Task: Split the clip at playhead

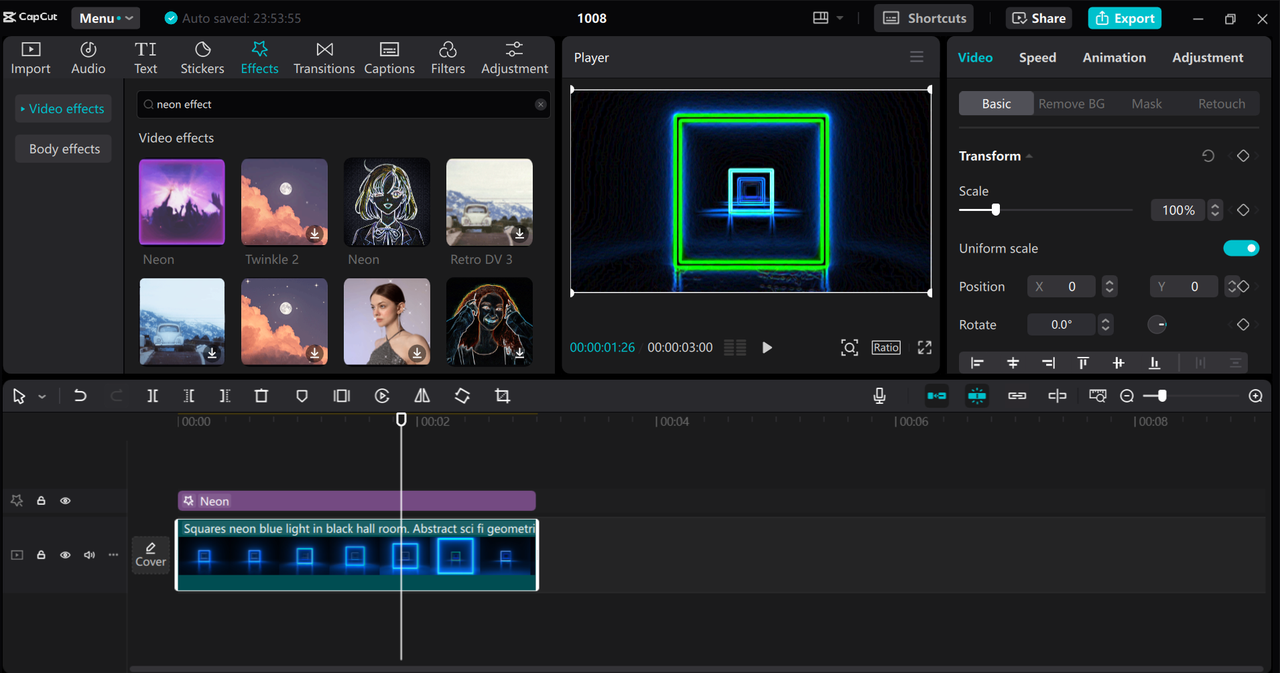Action: [152, 396]
